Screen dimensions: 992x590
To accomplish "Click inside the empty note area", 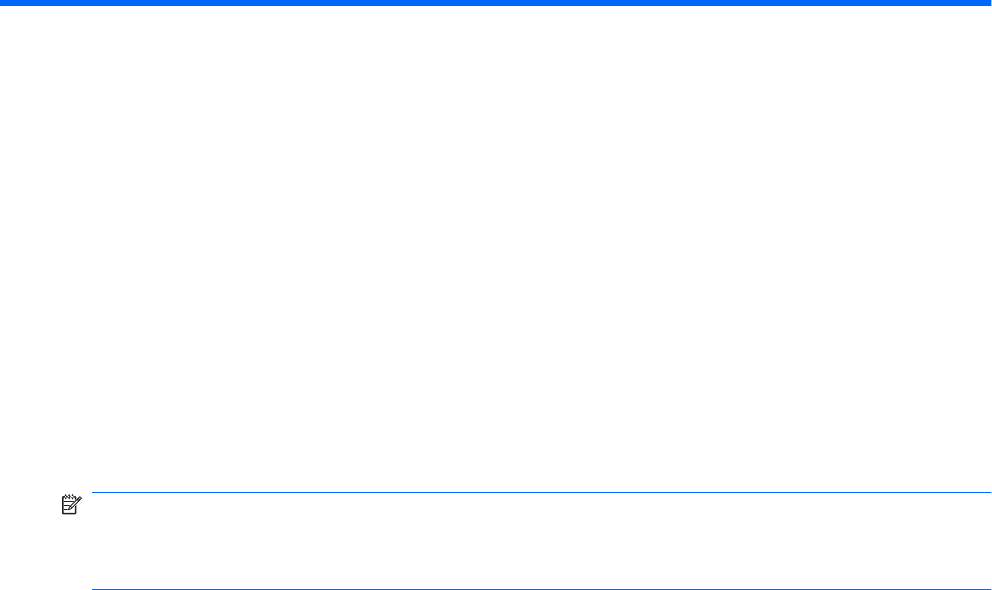I will pos(542,541).
